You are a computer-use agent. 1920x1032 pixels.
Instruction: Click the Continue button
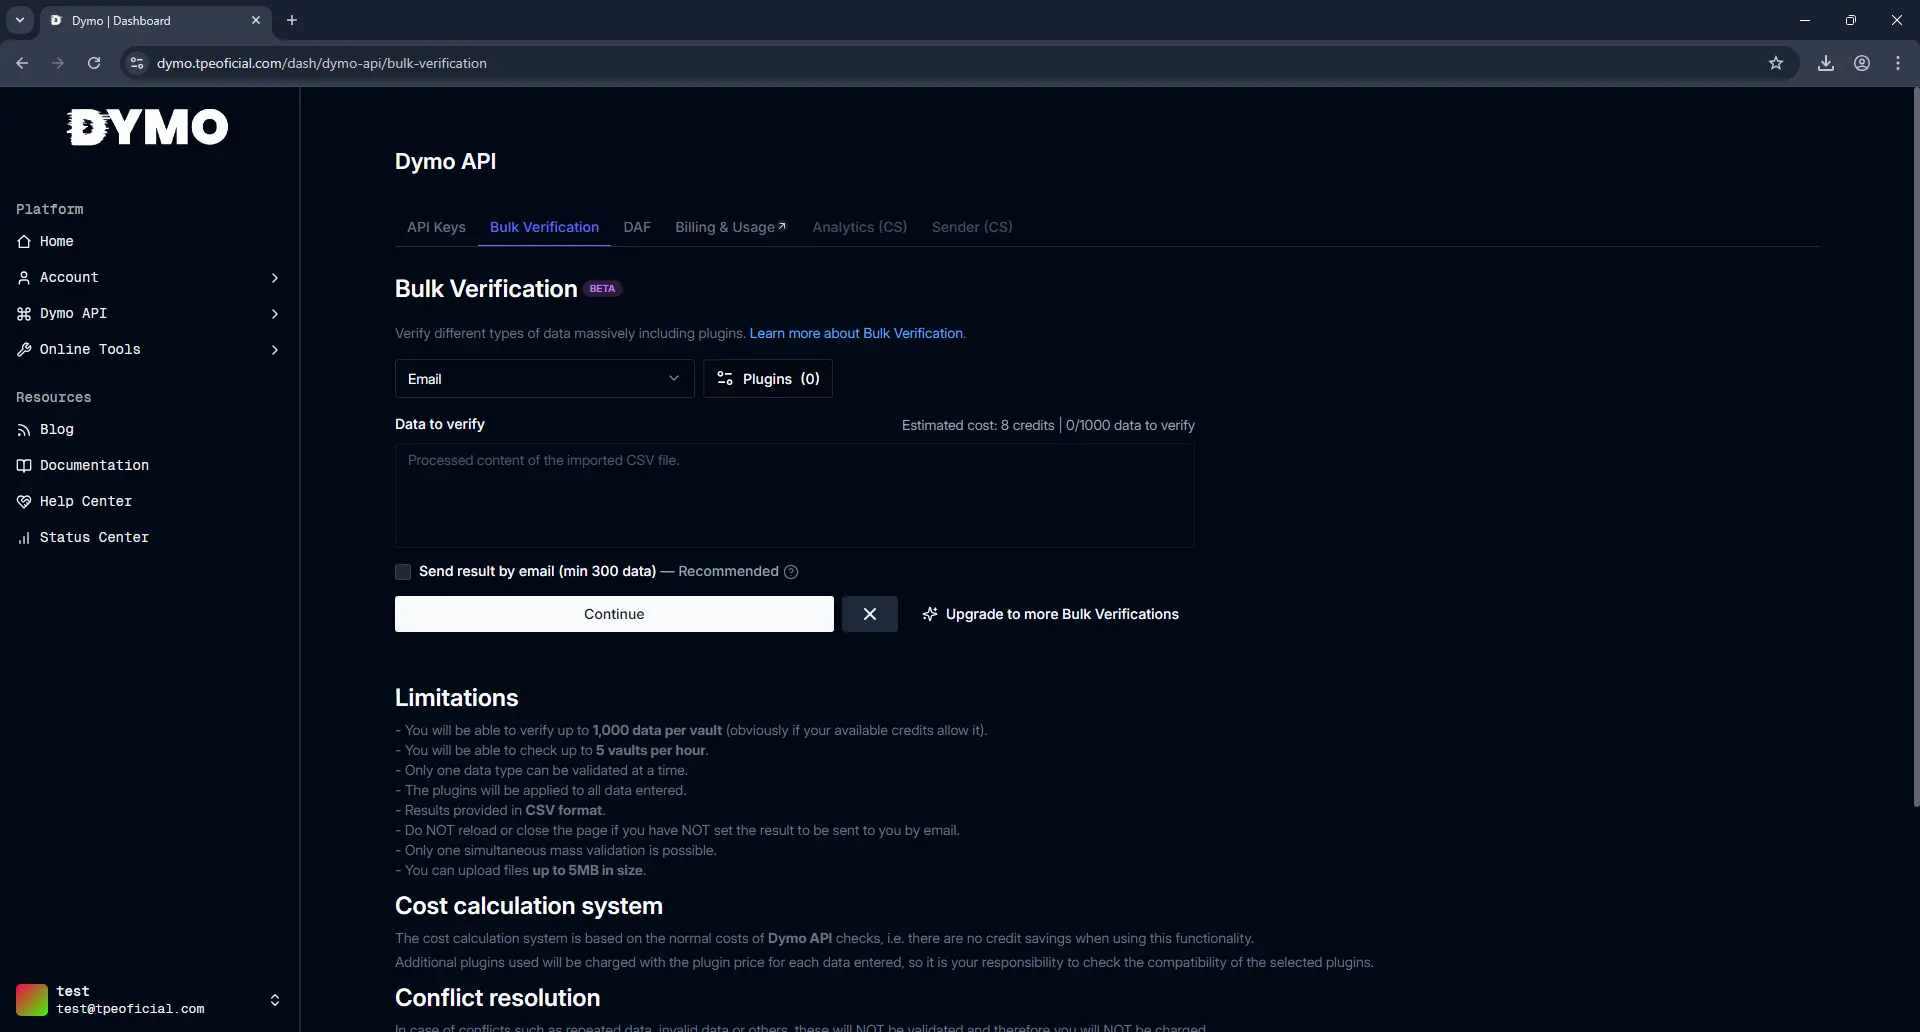tap(614, 614)
